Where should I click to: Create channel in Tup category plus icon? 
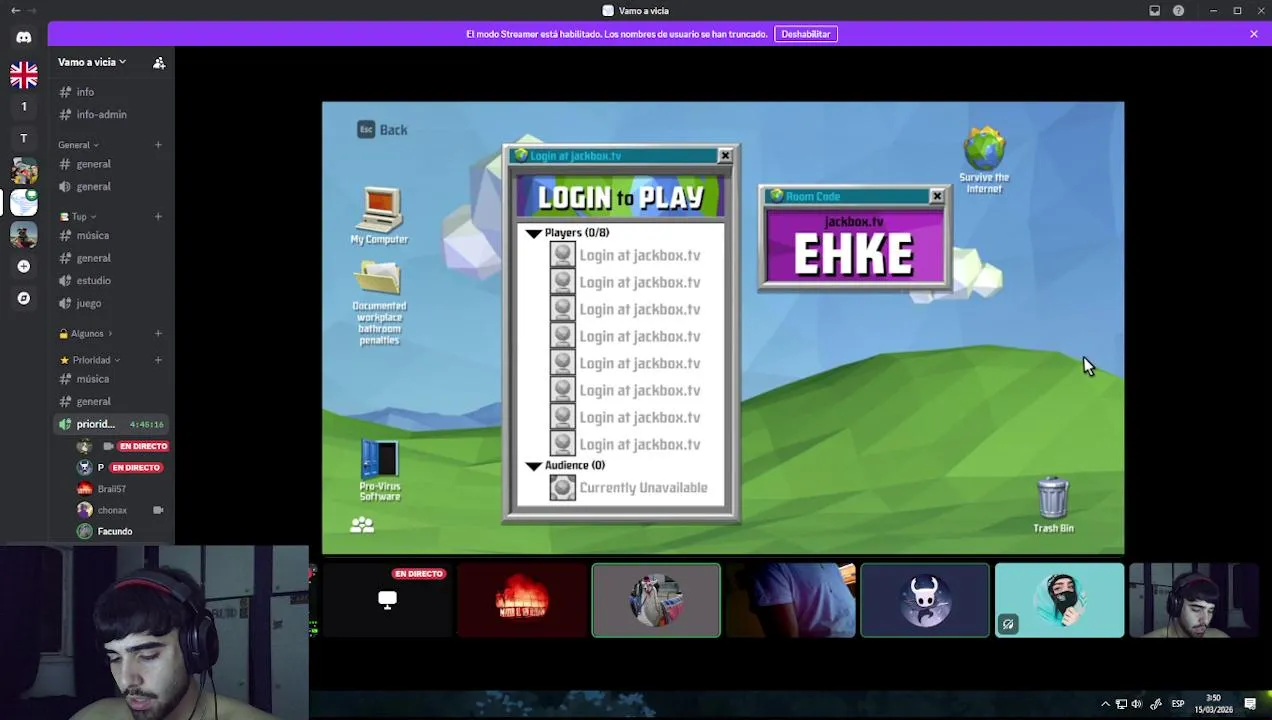158,216
